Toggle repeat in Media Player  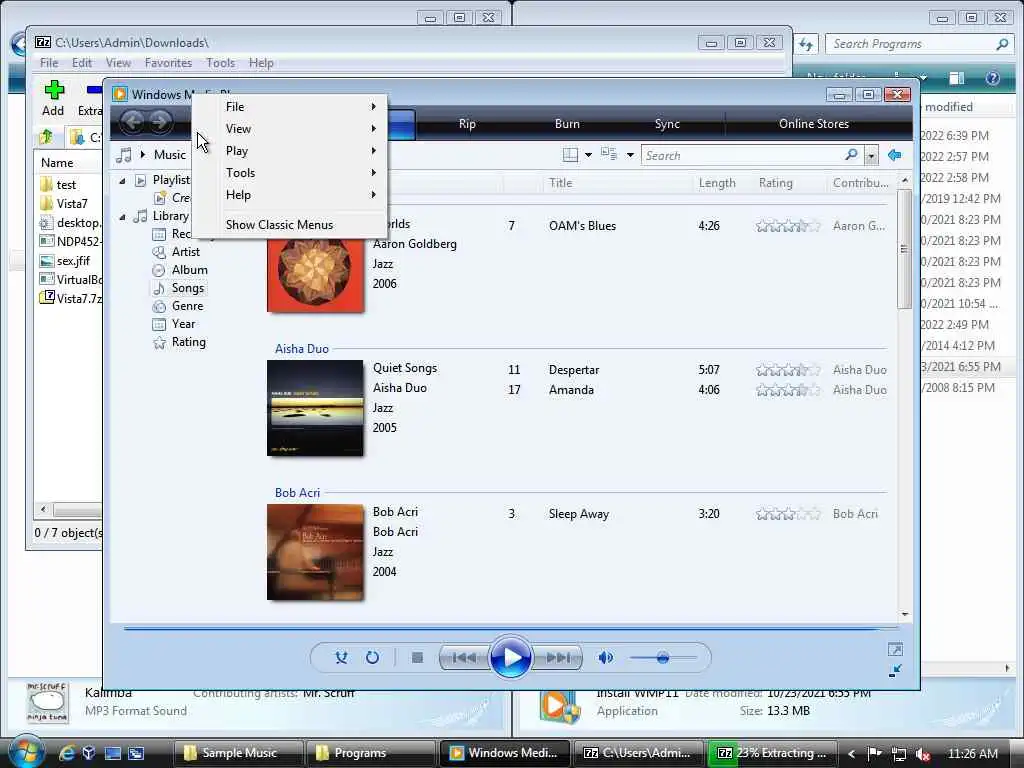(x=372, y=658)
